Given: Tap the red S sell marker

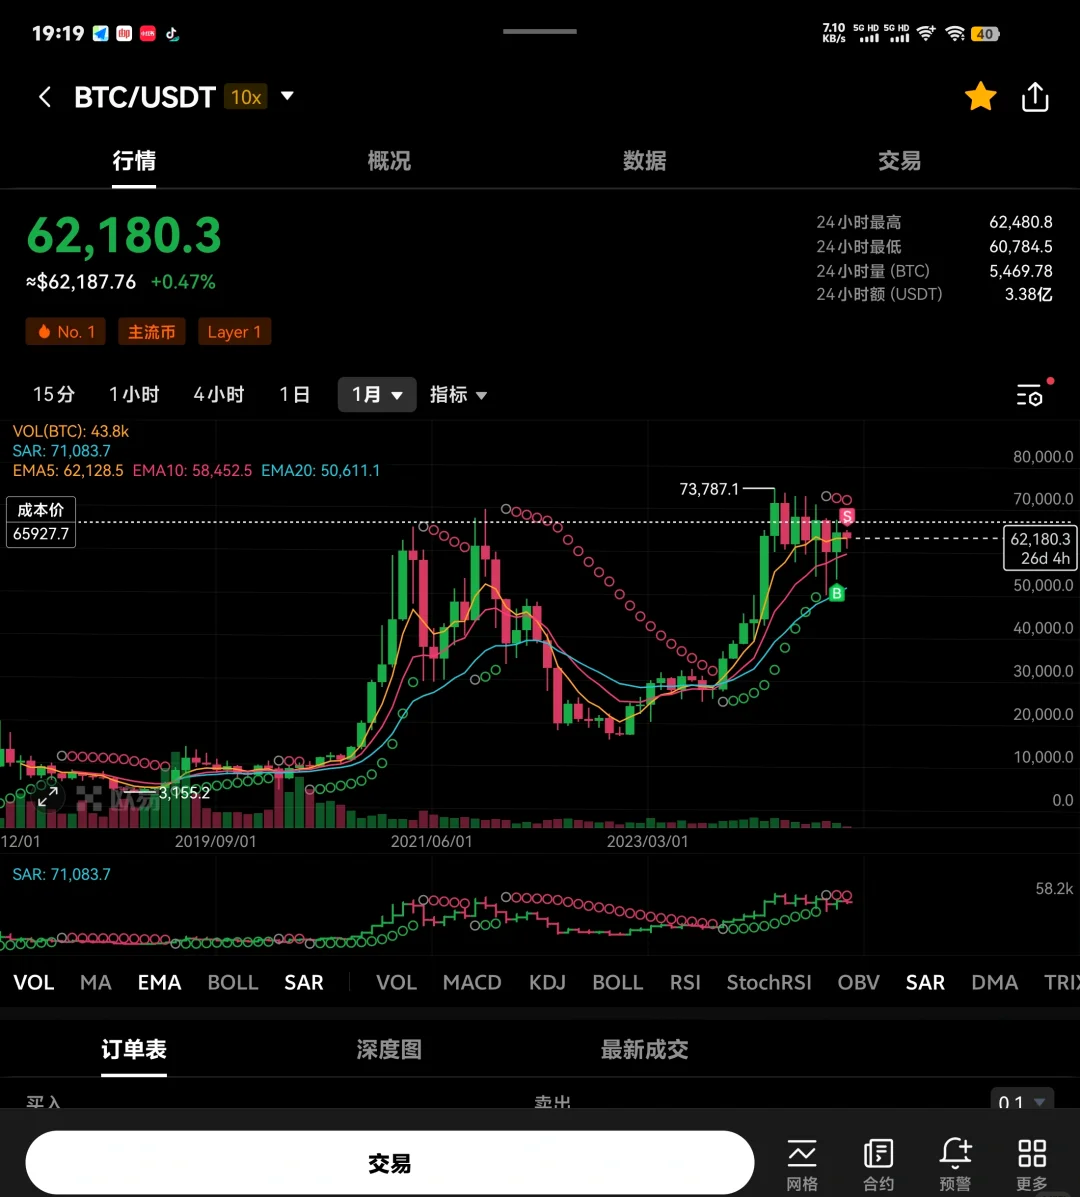Looking at the screenshot, I should tap(847, 517).
